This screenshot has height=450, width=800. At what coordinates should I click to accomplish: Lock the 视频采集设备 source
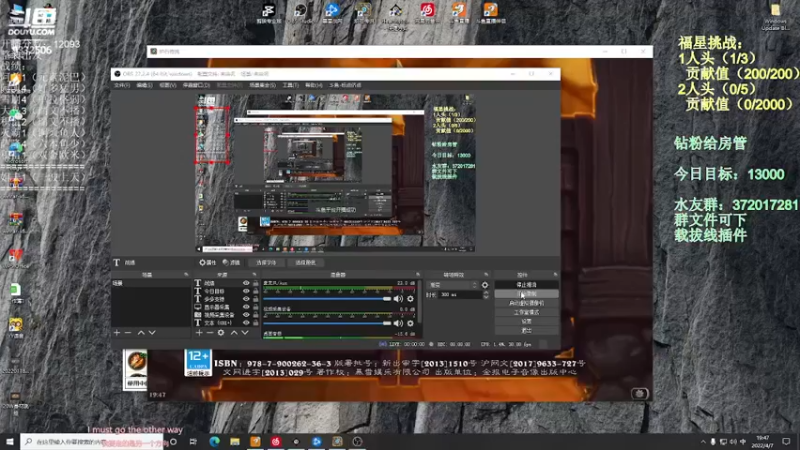click(256, 315)
